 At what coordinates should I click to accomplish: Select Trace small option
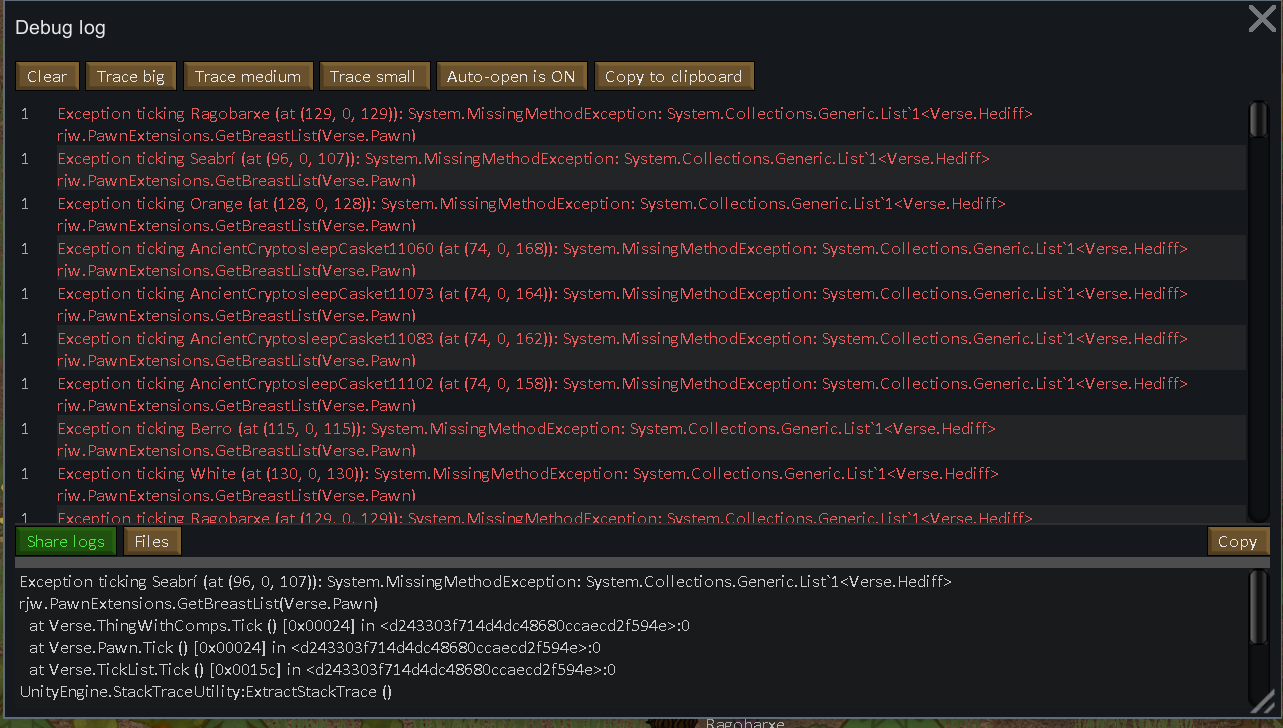point(373,76)
